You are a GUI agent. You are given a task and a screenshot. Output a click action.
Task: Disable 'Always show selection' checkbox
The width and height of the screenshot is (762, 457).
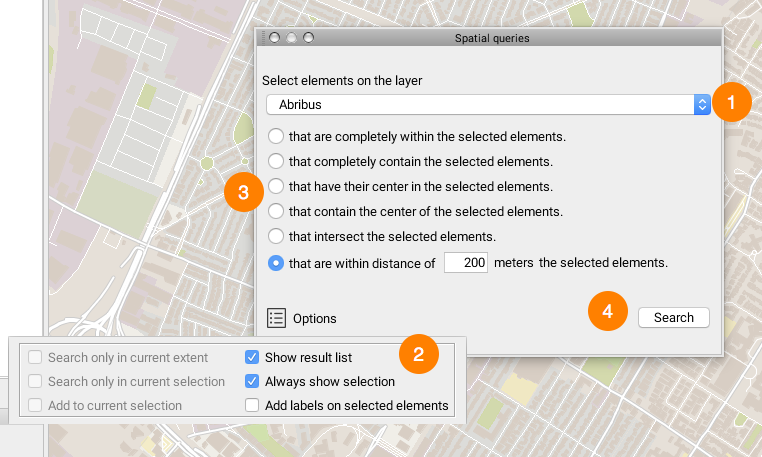pos(253,381)
